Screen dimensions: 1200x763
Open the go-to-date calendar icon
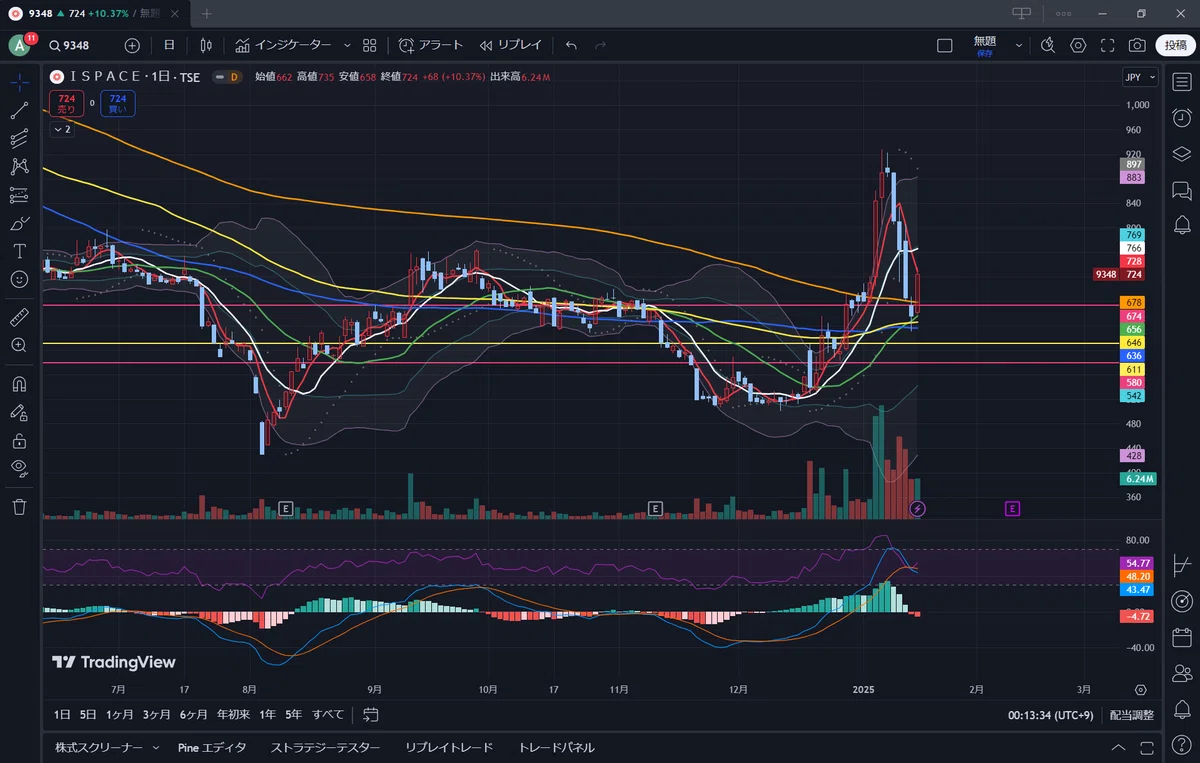[x=371, y=715]
